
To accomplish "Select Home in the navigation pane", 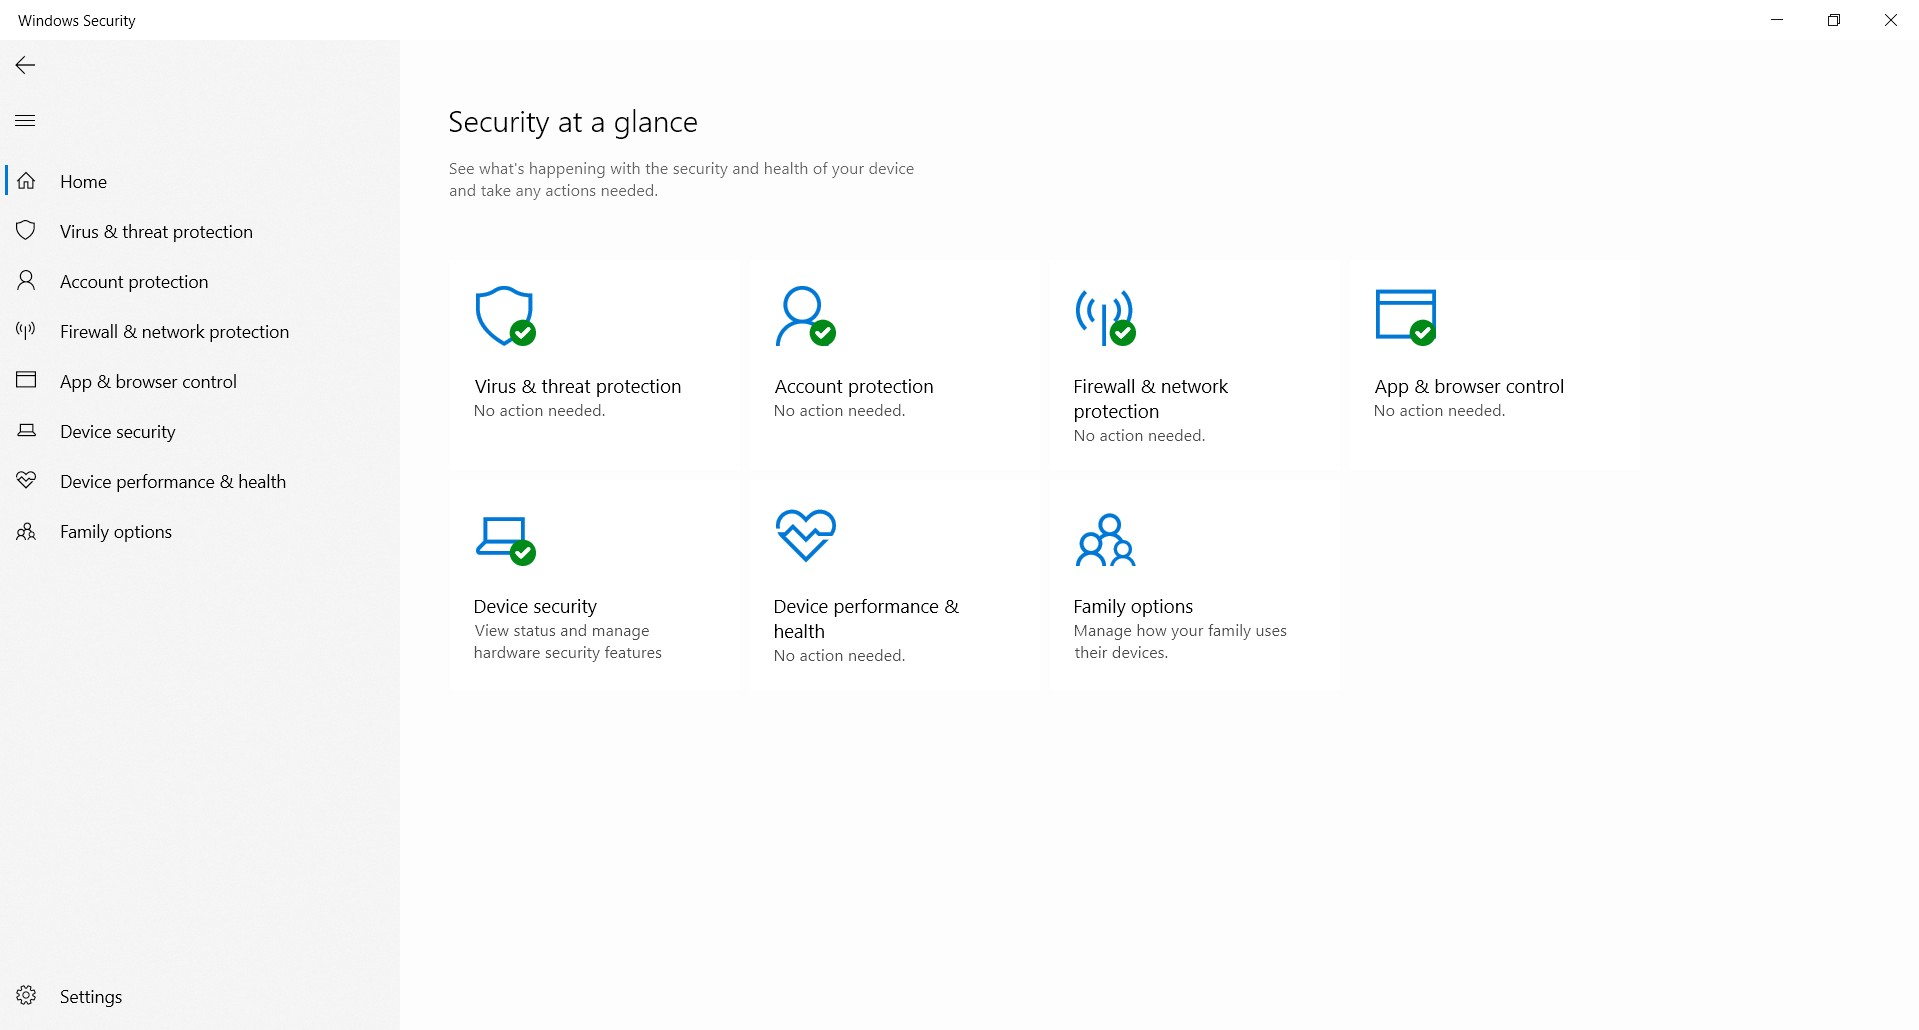I will [x=83, y=182].
